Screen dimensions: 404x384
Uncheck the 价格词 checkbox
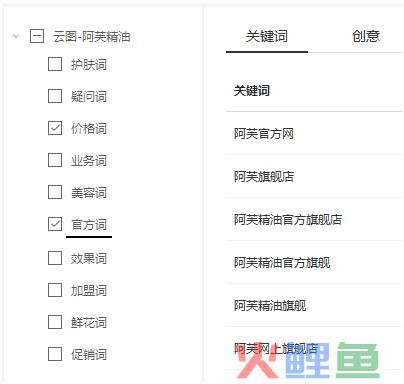[55, 128]
